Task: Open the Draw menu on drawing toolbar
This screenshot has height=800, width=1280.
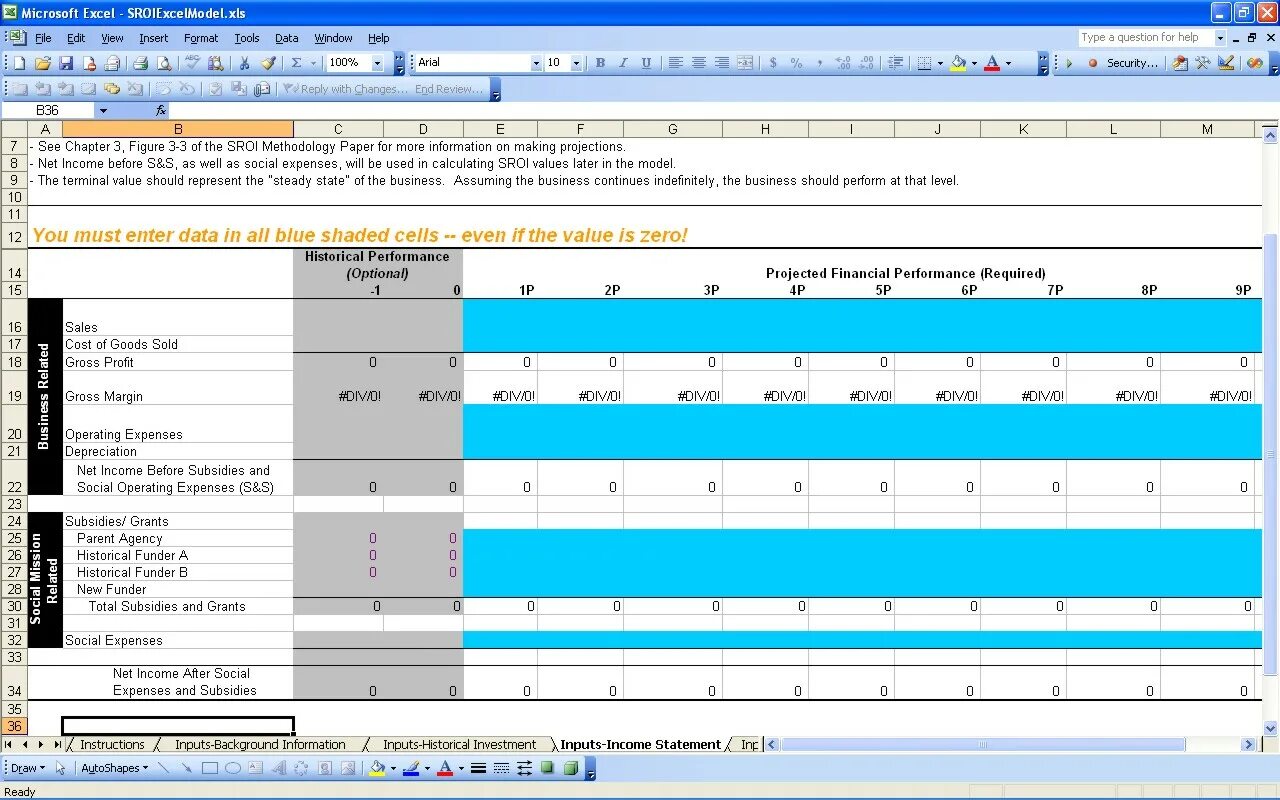Action: click(x=27, y=768)
